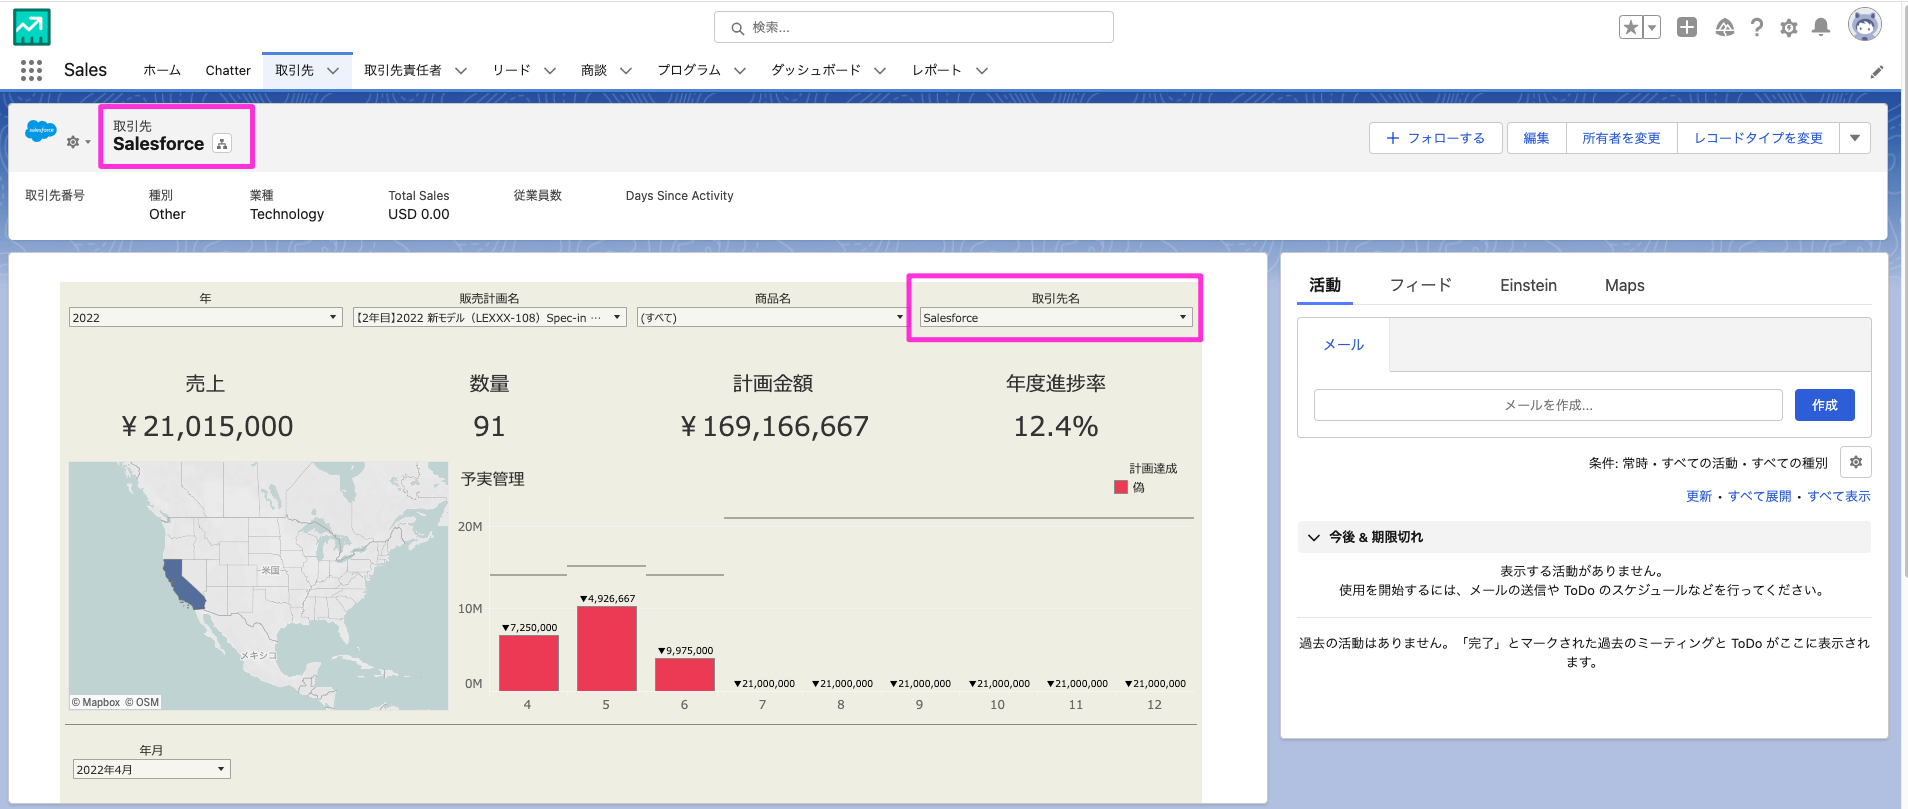Open global actions plus icon

click(x=1687, y=28)
